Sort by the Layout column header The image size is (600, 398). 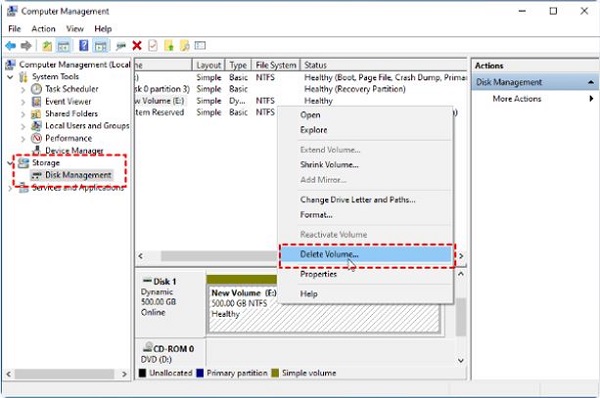click(x=209, y=65)
